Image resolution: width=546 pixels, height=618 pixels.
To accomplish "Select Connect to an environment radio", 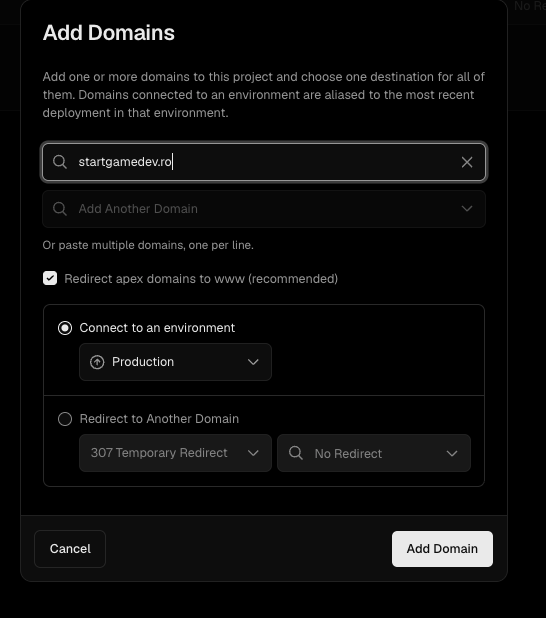I will click(65, 328).
